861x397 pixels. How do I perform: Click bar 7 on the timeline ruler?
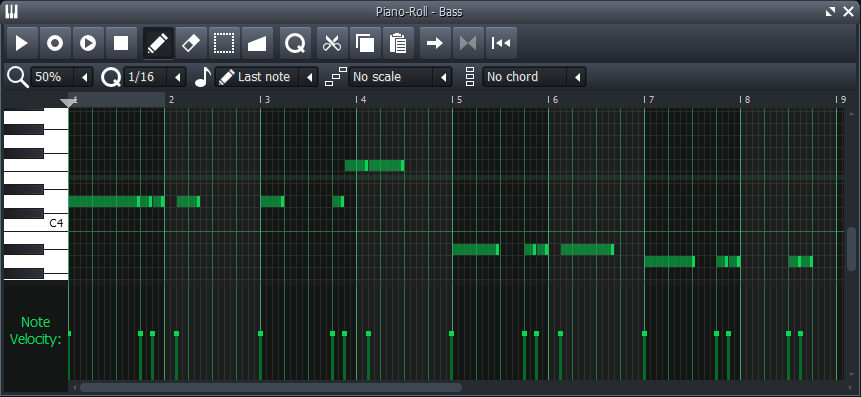coord(651,99)
